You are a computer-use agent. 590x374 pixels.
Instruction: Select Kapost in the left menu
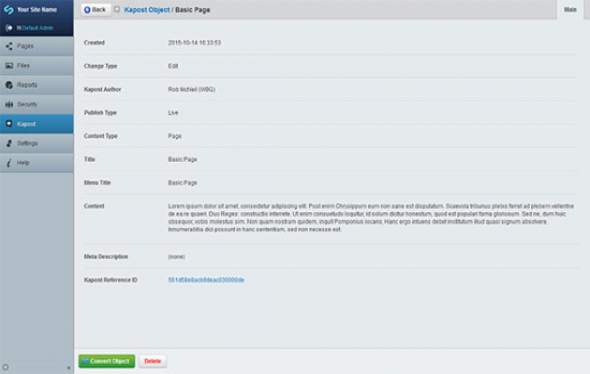tap(36, 124)
